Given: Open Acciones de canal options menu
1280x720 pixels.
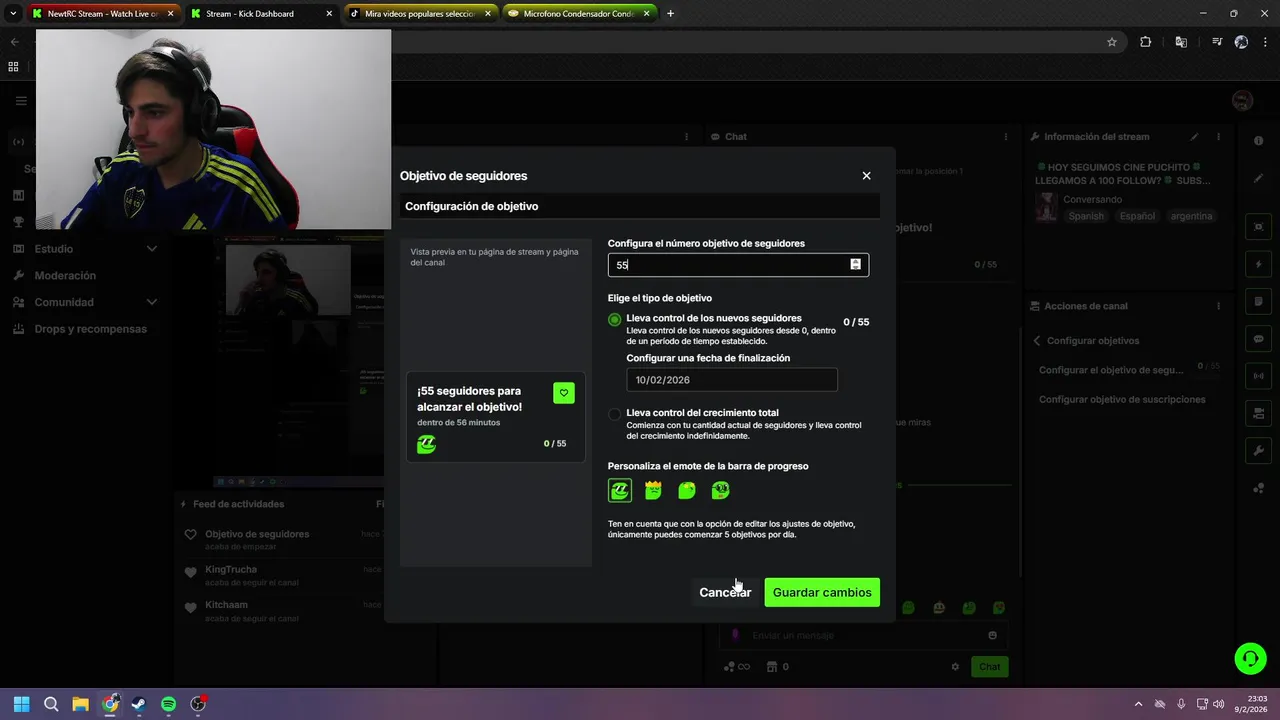Looking at the screenshot, I should coord(1218,306).
